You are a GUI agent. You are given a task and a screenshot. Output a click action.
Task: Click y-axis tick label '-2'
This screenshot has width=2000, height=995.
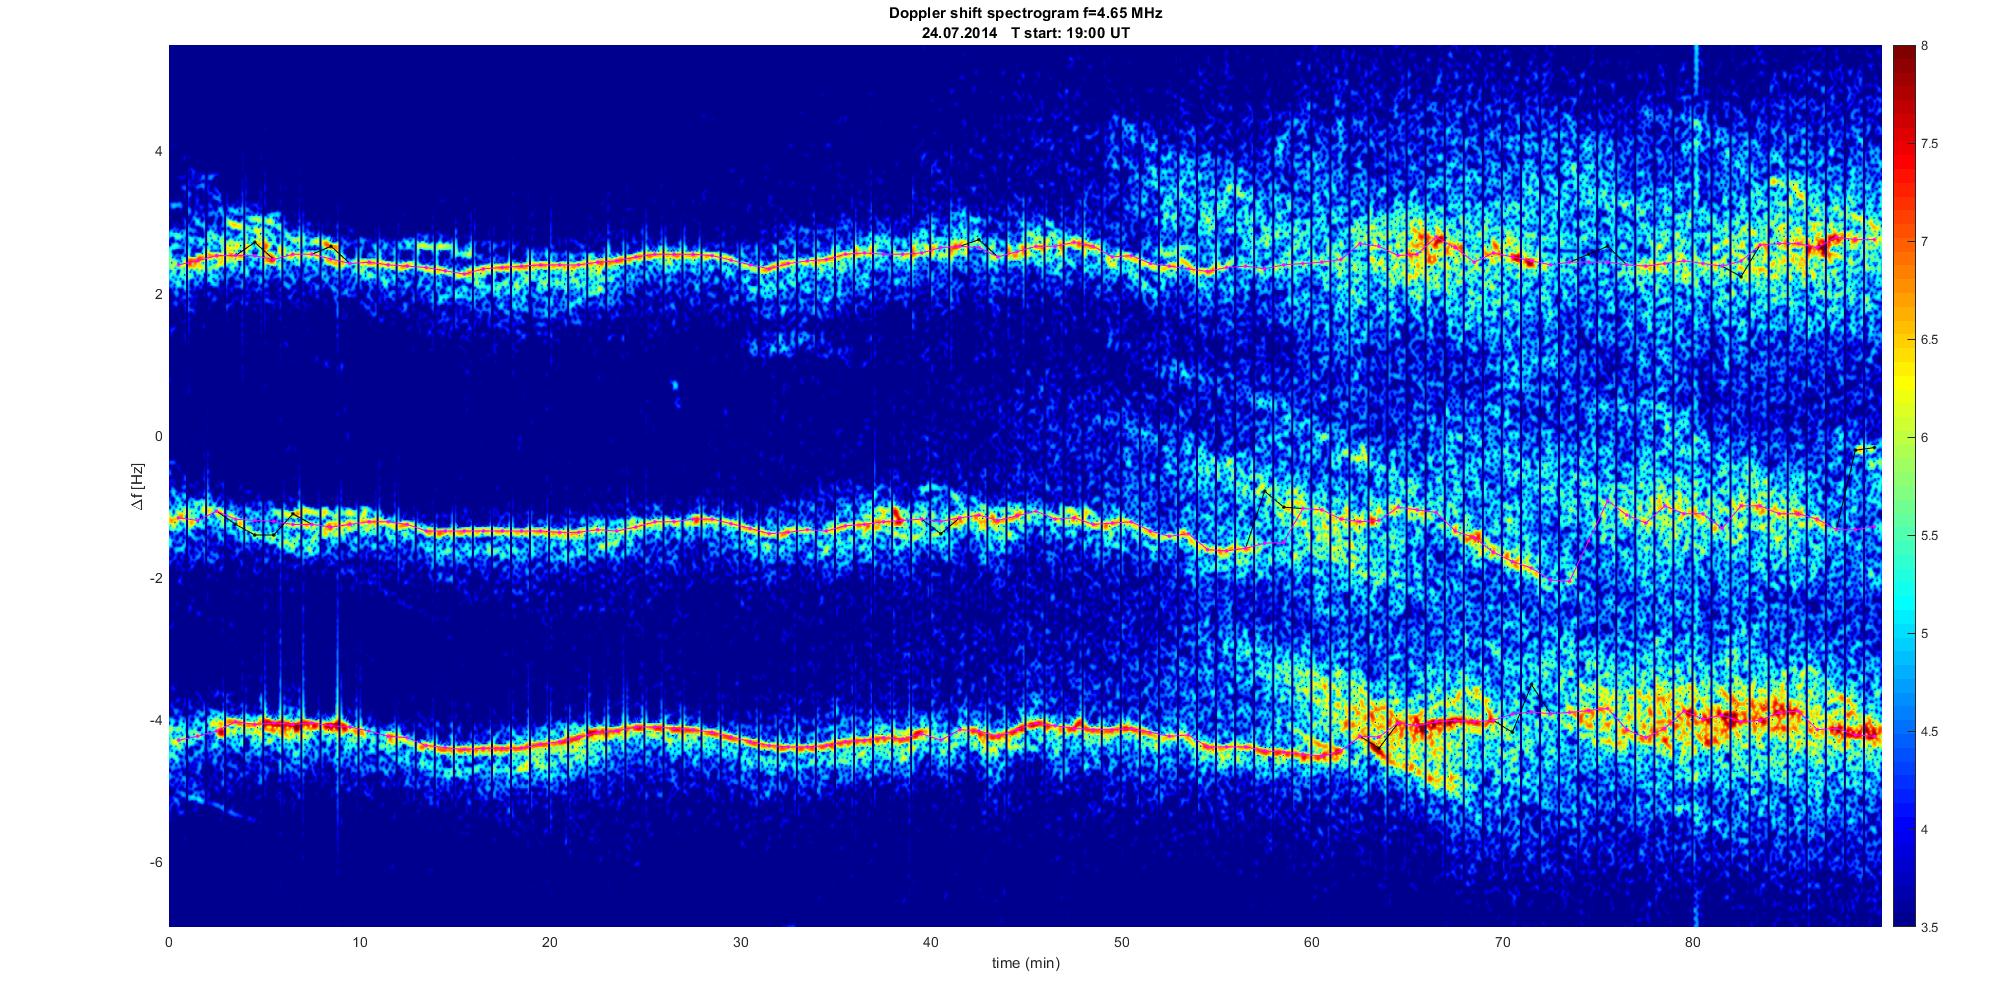coord(156,579)
